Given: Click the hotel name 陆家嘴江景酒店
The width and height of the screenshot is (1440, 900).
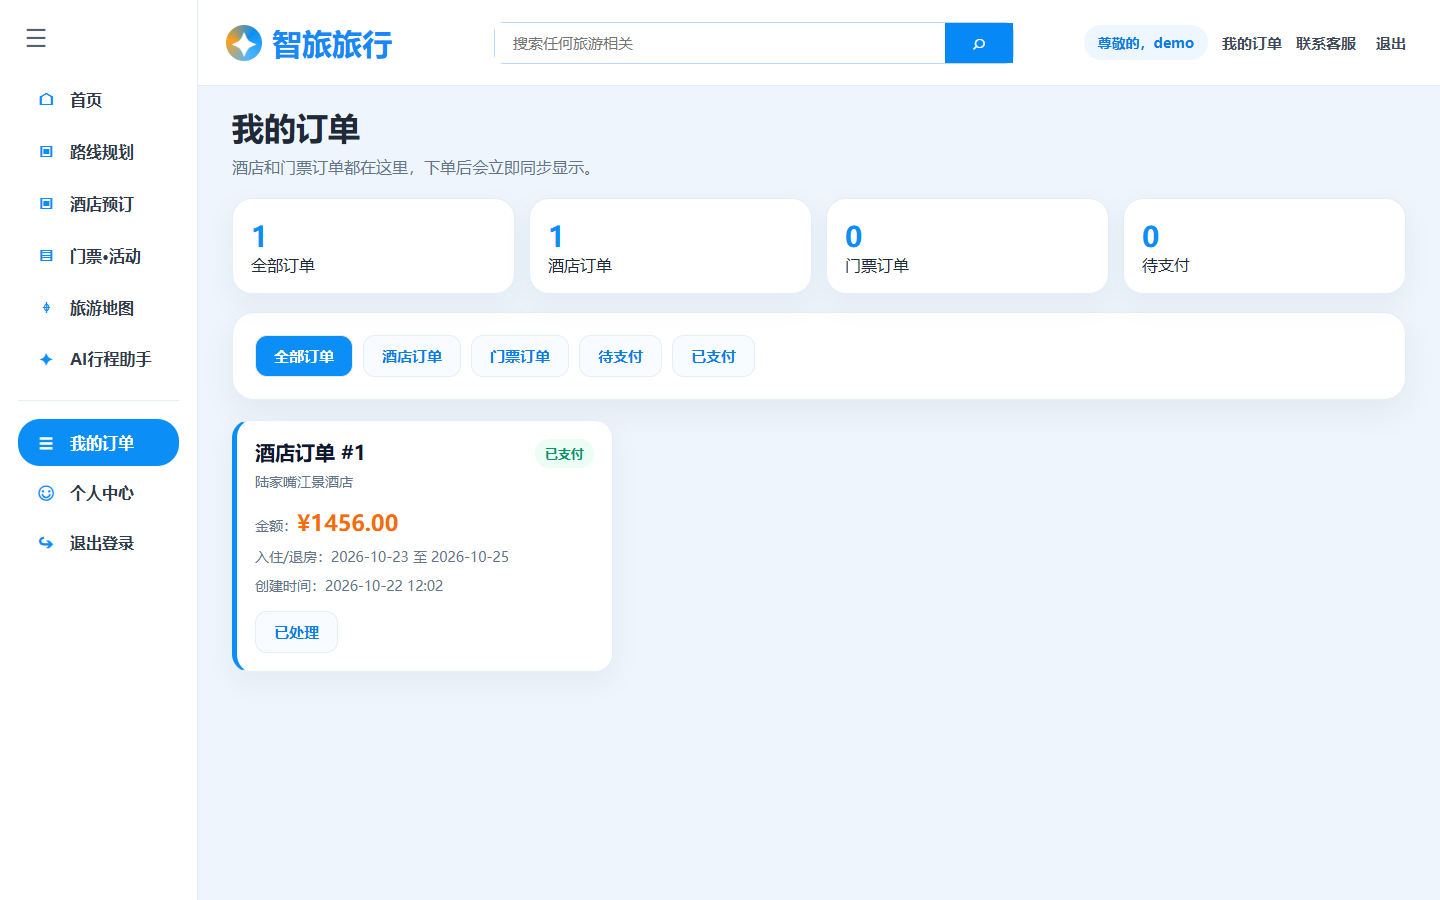Looking at the screenshot, I should (304, 482).
